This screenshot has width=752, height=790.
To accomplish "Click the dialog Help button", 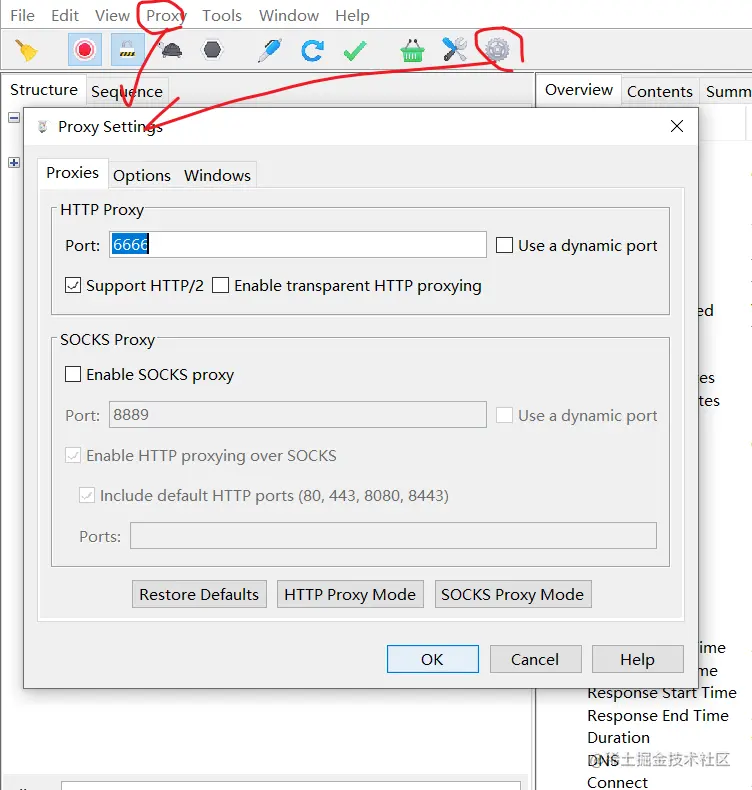I will (x=637, y=659).
